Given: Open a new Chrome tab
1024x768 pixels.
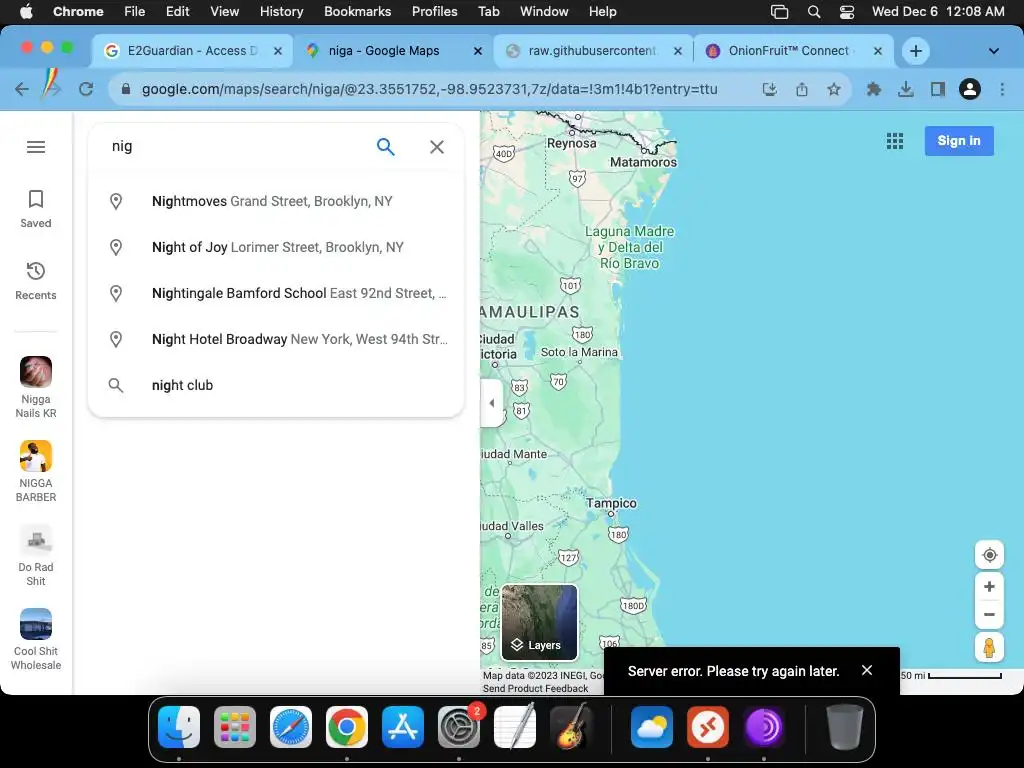Looking at the screenshot, I should 916,51.
